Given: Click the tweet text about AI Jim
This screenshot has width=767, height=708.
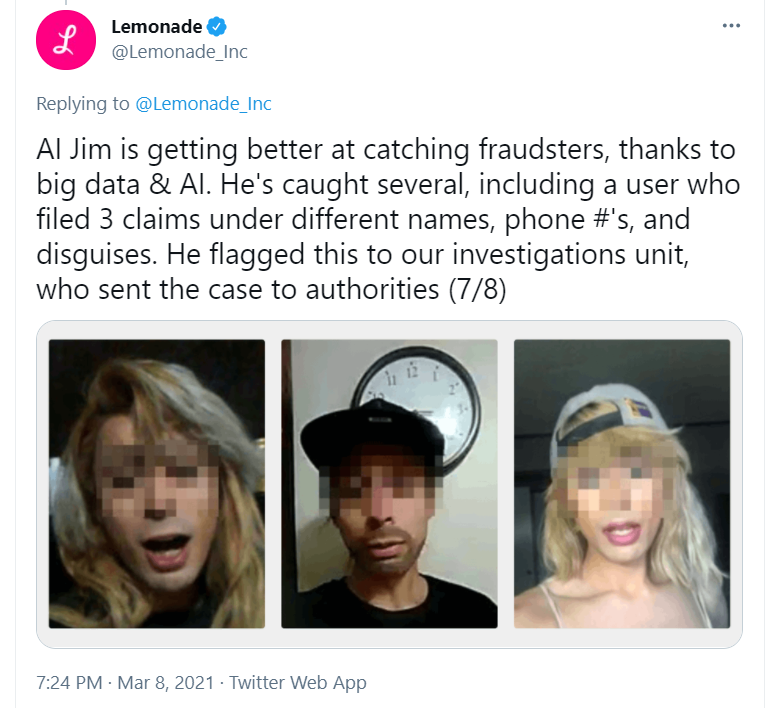Looking at the screenshot, I should [x=388, y=219].
